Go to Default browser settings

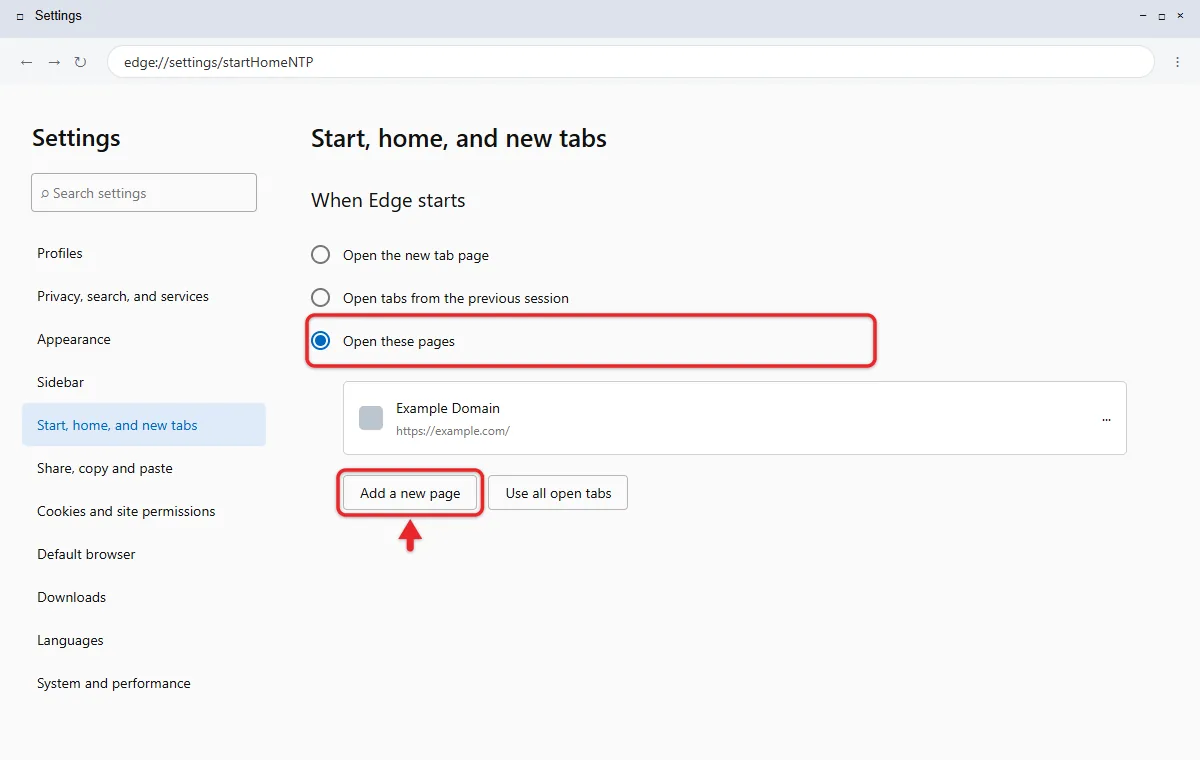click(x=144, y=554)
